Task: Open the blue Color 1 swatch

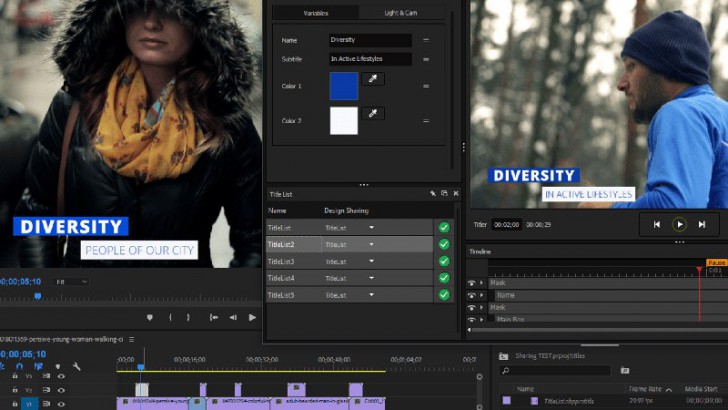Action: 343,87
